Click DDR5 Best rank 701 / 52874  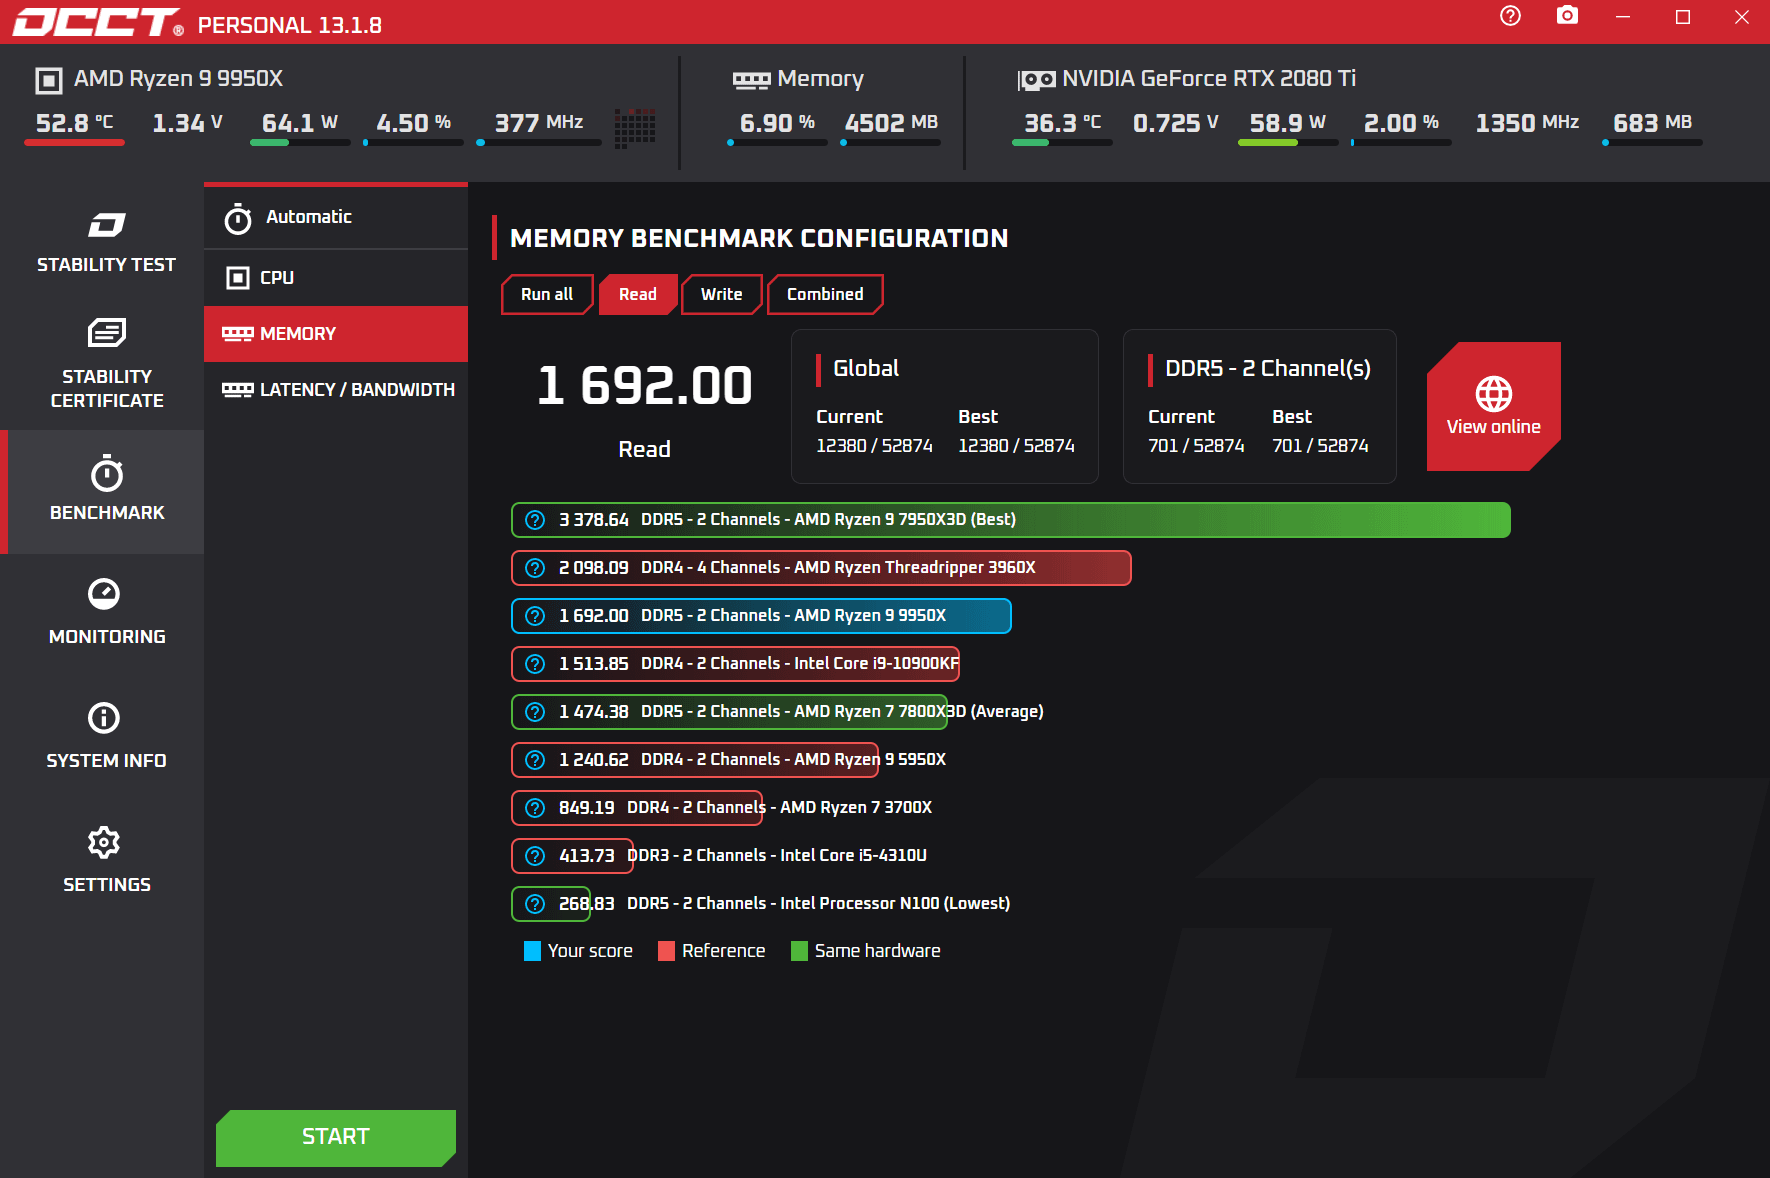click(1320, 446)
